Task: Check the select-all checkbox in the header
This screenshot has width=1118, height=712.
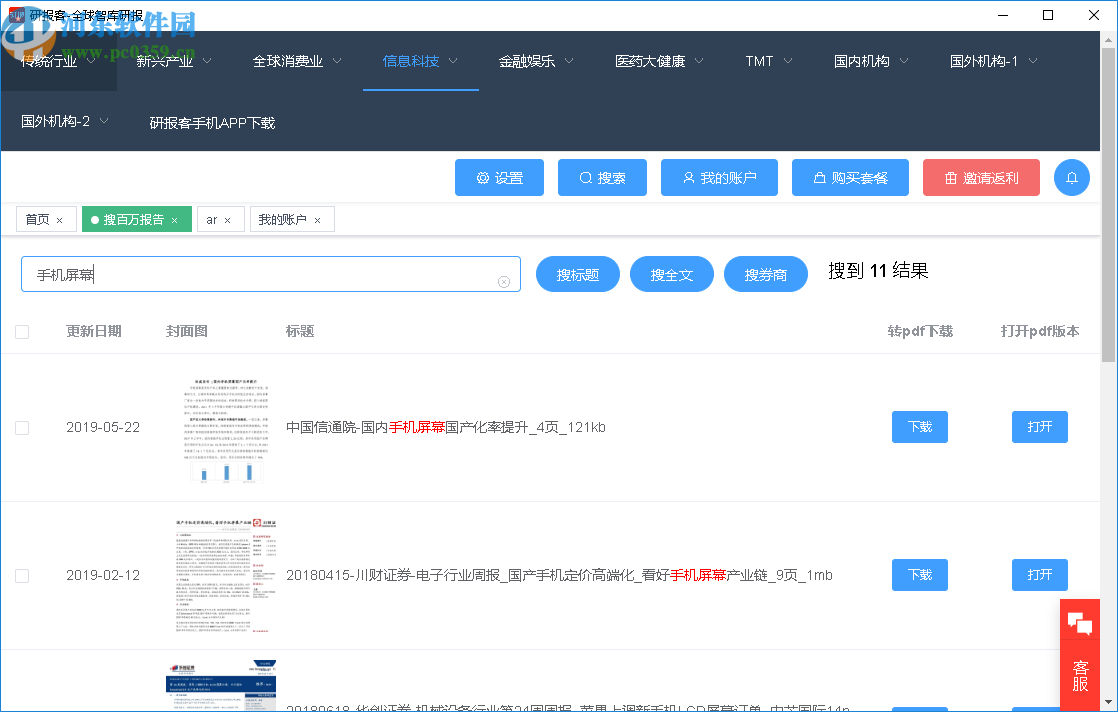Action: click(x=22, y=331)
